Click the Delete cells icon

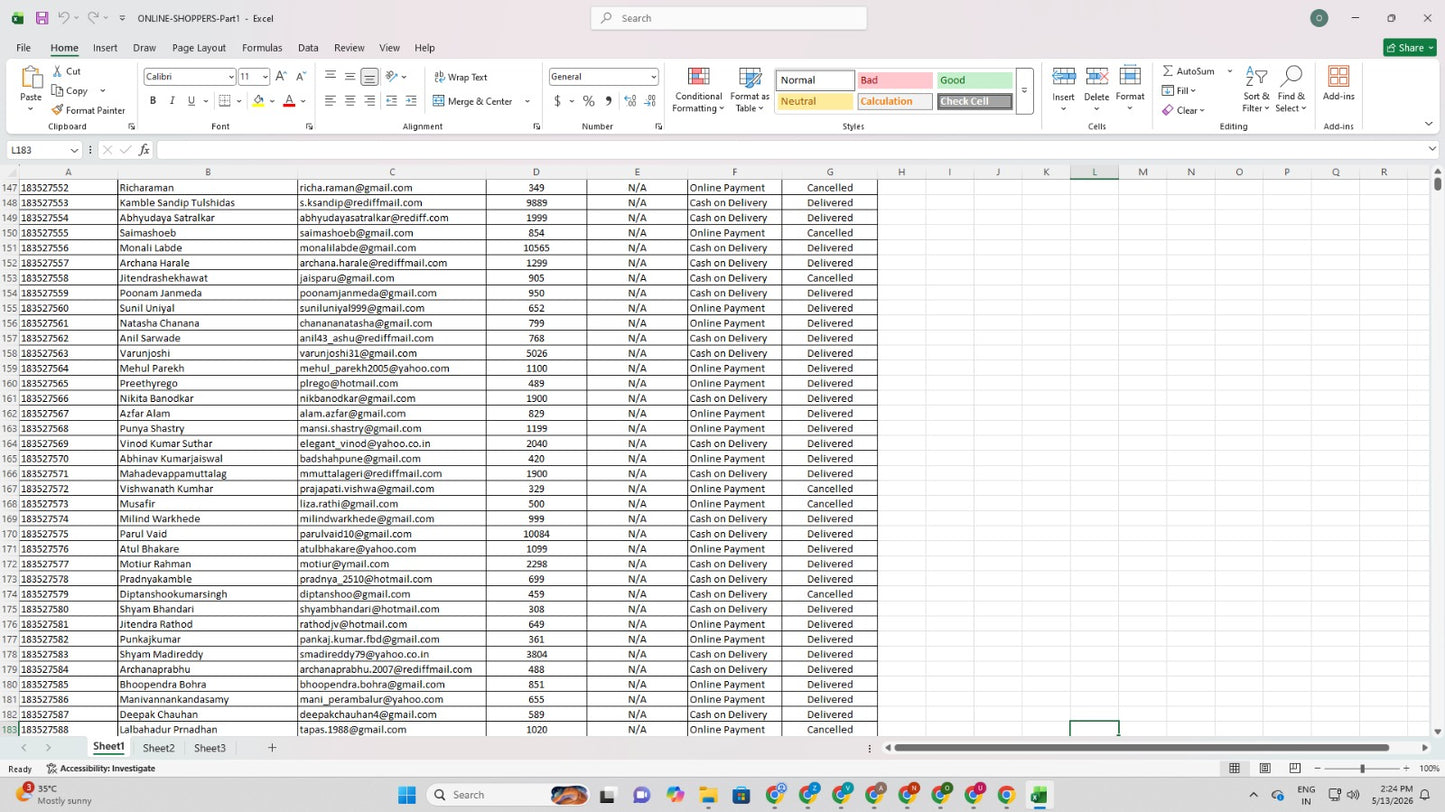pyautogui.click(x=1097, y=77)
